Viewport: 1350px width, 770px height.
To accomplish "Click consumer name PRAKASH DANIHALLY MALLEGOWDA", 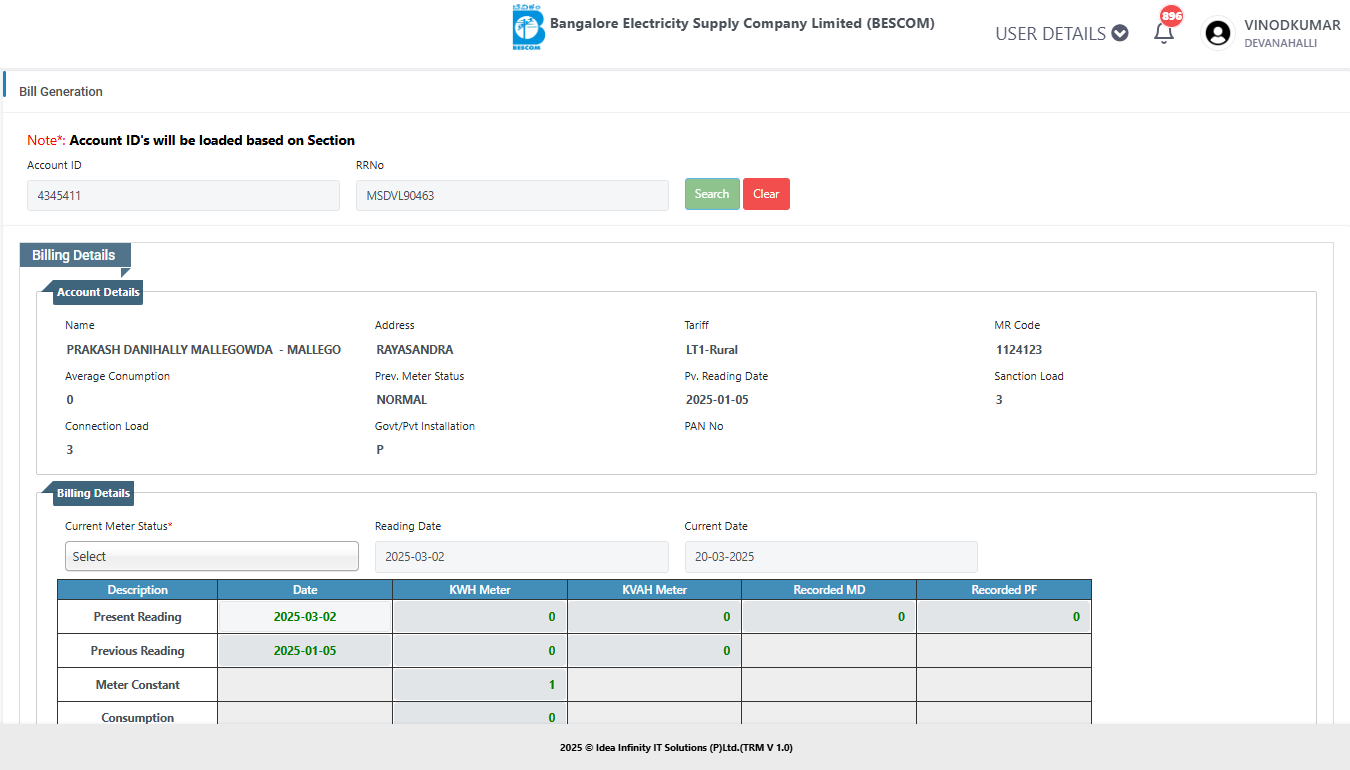I will (x=204, y=350).
